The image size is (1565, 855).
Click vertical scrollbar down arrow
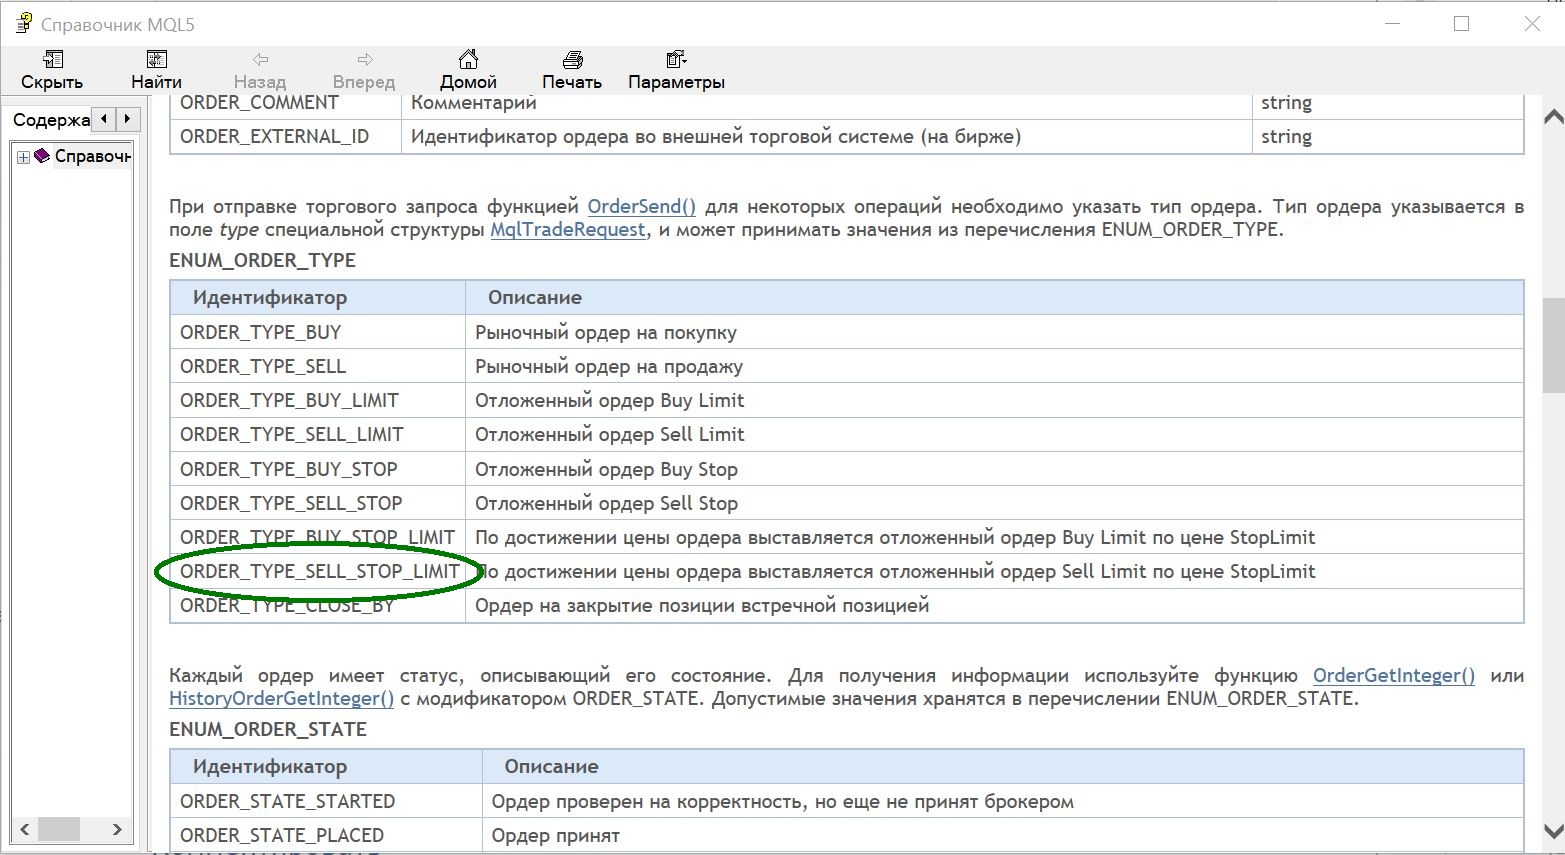[1553, 831]
